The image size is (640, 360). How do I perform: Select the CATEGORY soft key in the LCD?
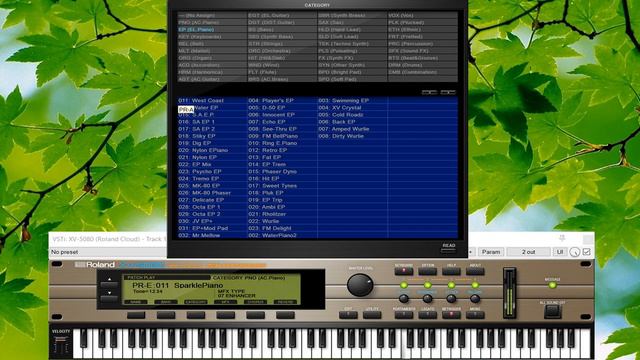pyautogui.click(x=196, y=302)
